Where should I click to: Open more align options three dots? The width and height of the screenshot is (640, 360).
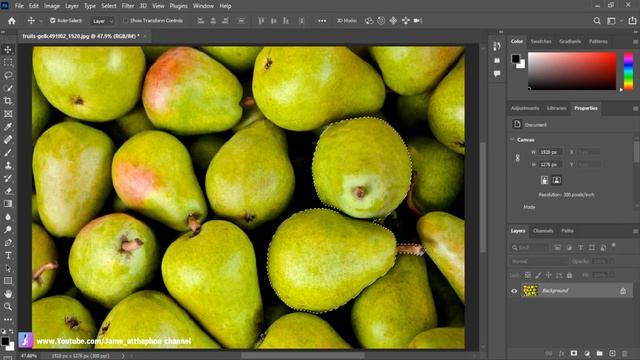click(322, 20)
